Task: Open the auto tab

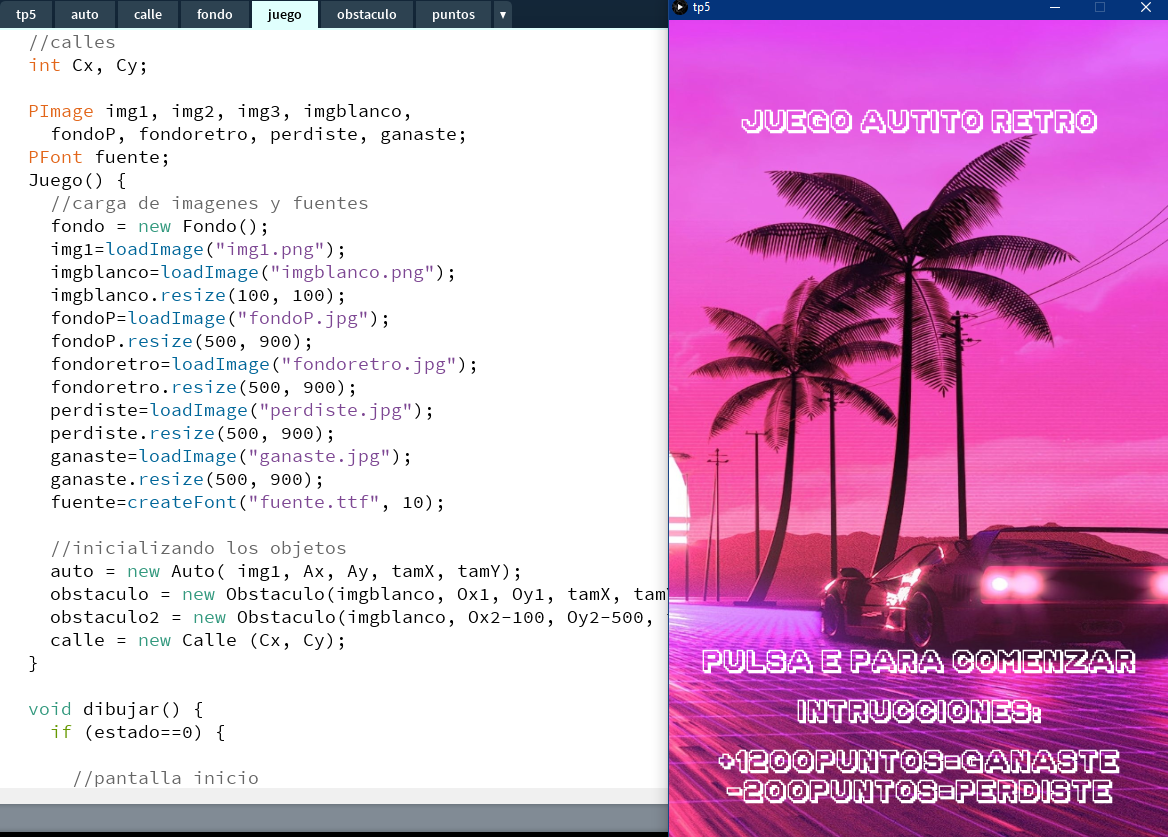Action: (x=85, y=14)
